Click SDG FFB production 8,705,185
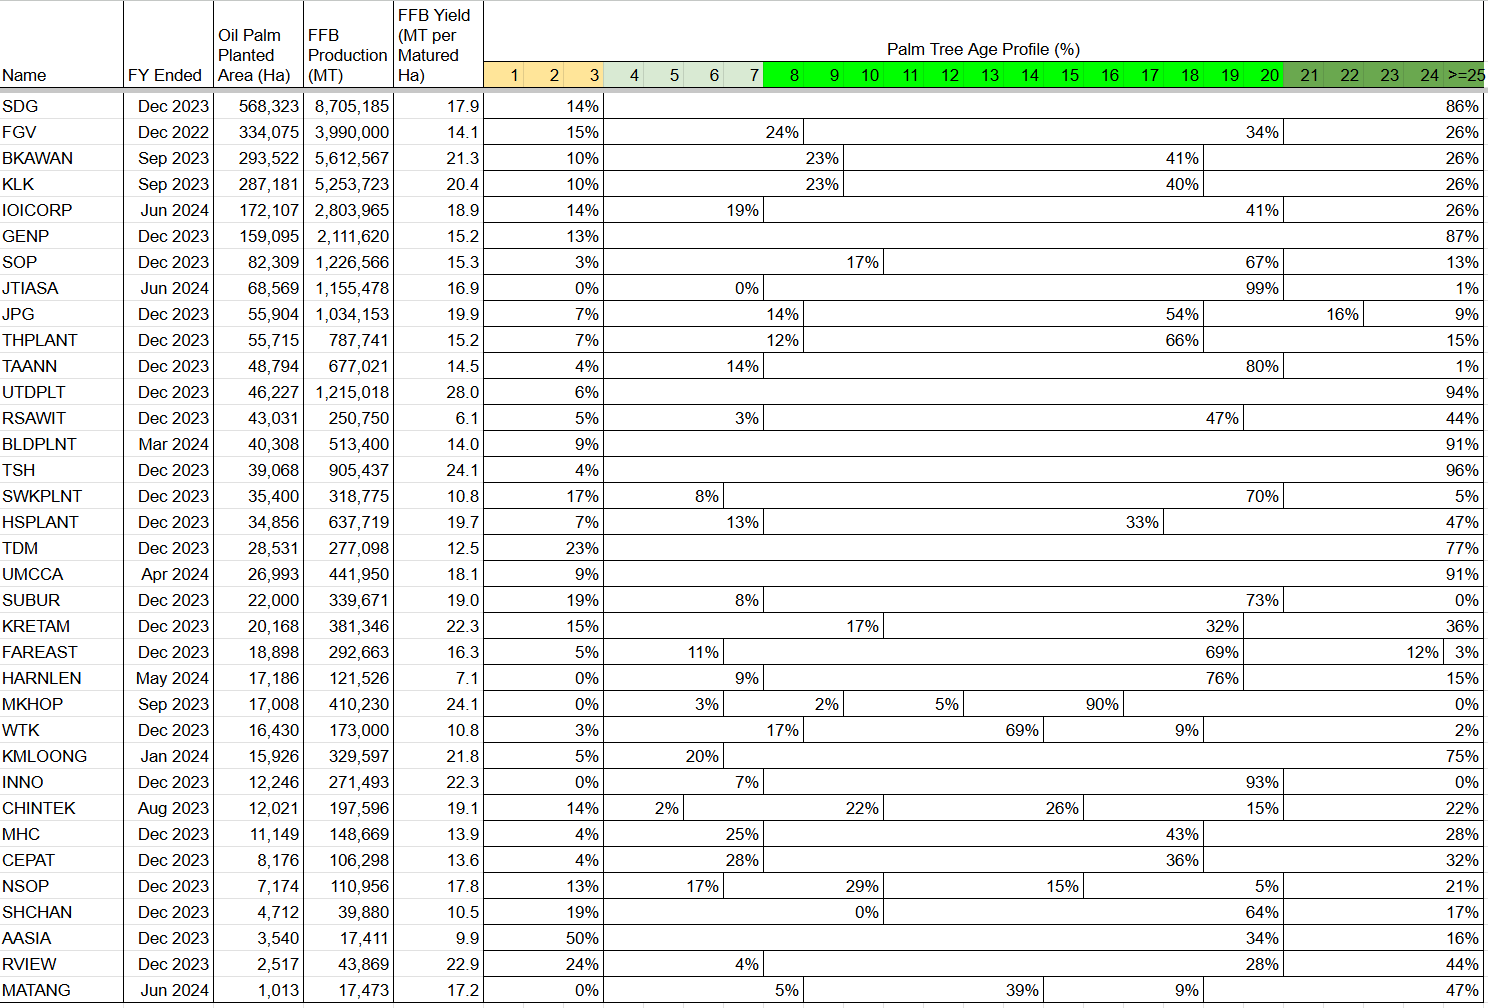 coord(348,106)
